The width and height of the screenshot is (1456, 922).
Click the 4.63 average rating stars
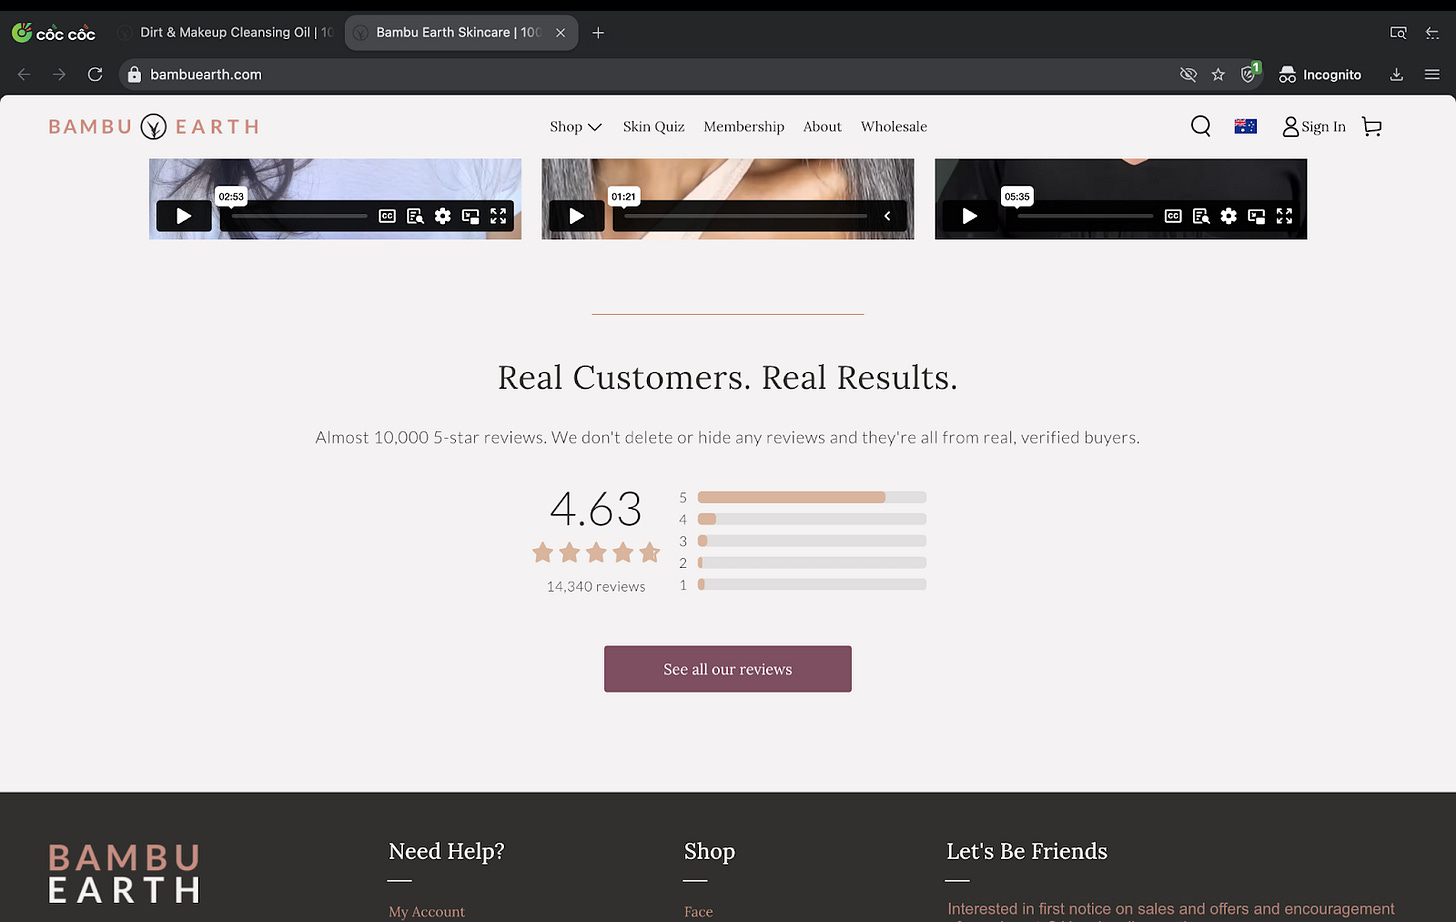pyautogui.click(x=596, y=552)
